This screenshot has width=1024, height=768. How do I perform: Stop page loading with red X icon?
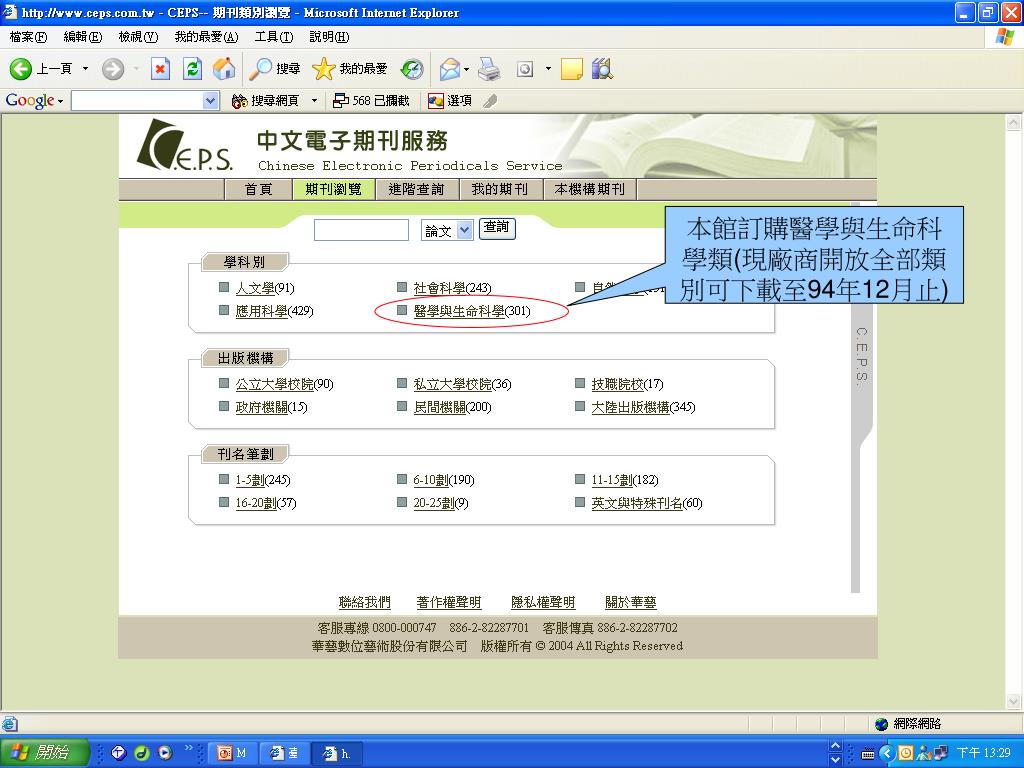[x=160, y=69]
